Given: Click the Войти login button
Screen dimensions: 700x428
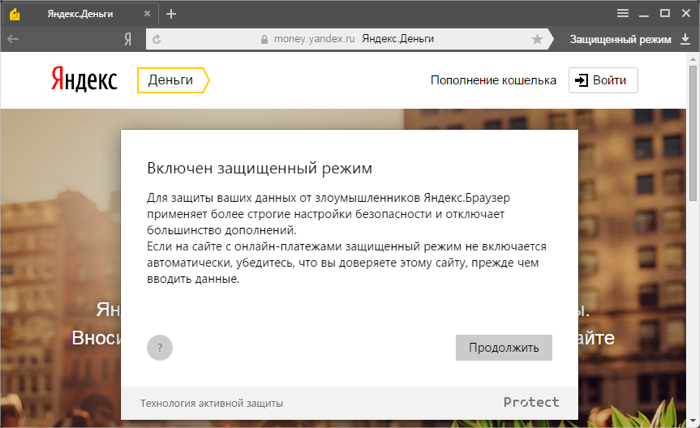Looking at the screenshot, I should (x=603, y=80).
